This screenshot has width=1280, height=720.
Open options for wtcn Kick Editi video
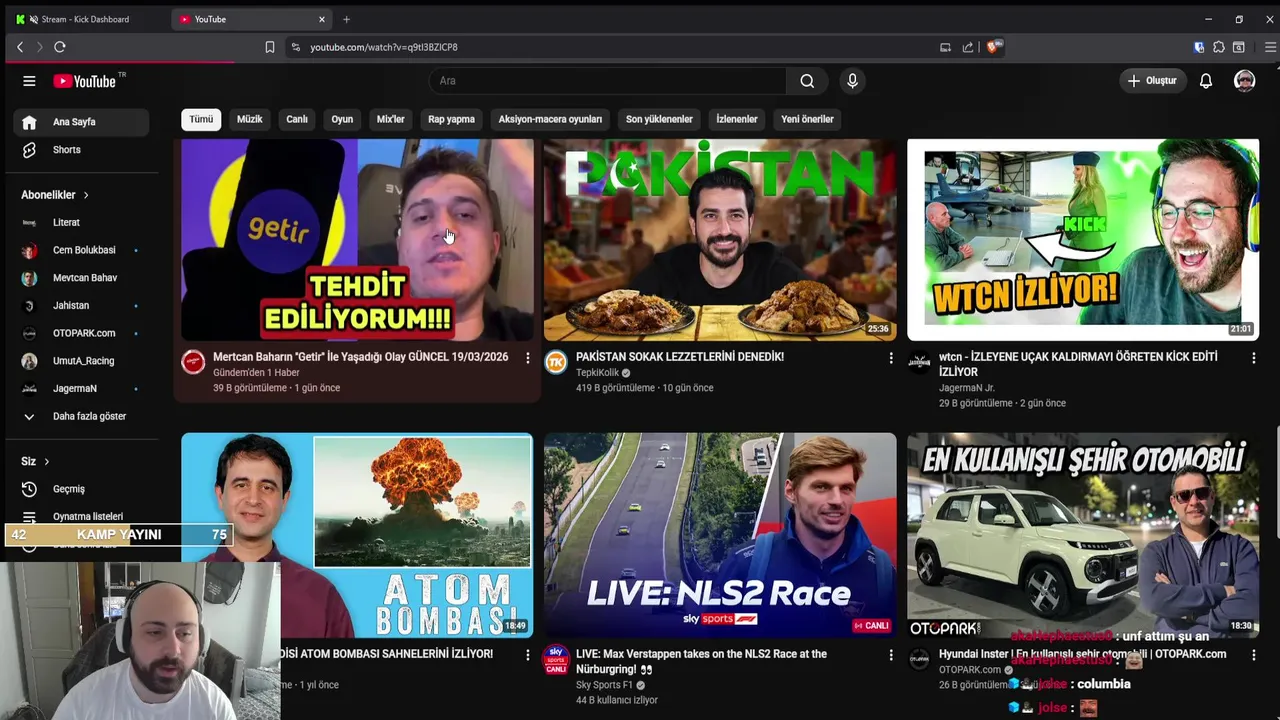click(x=1253, y=358)
